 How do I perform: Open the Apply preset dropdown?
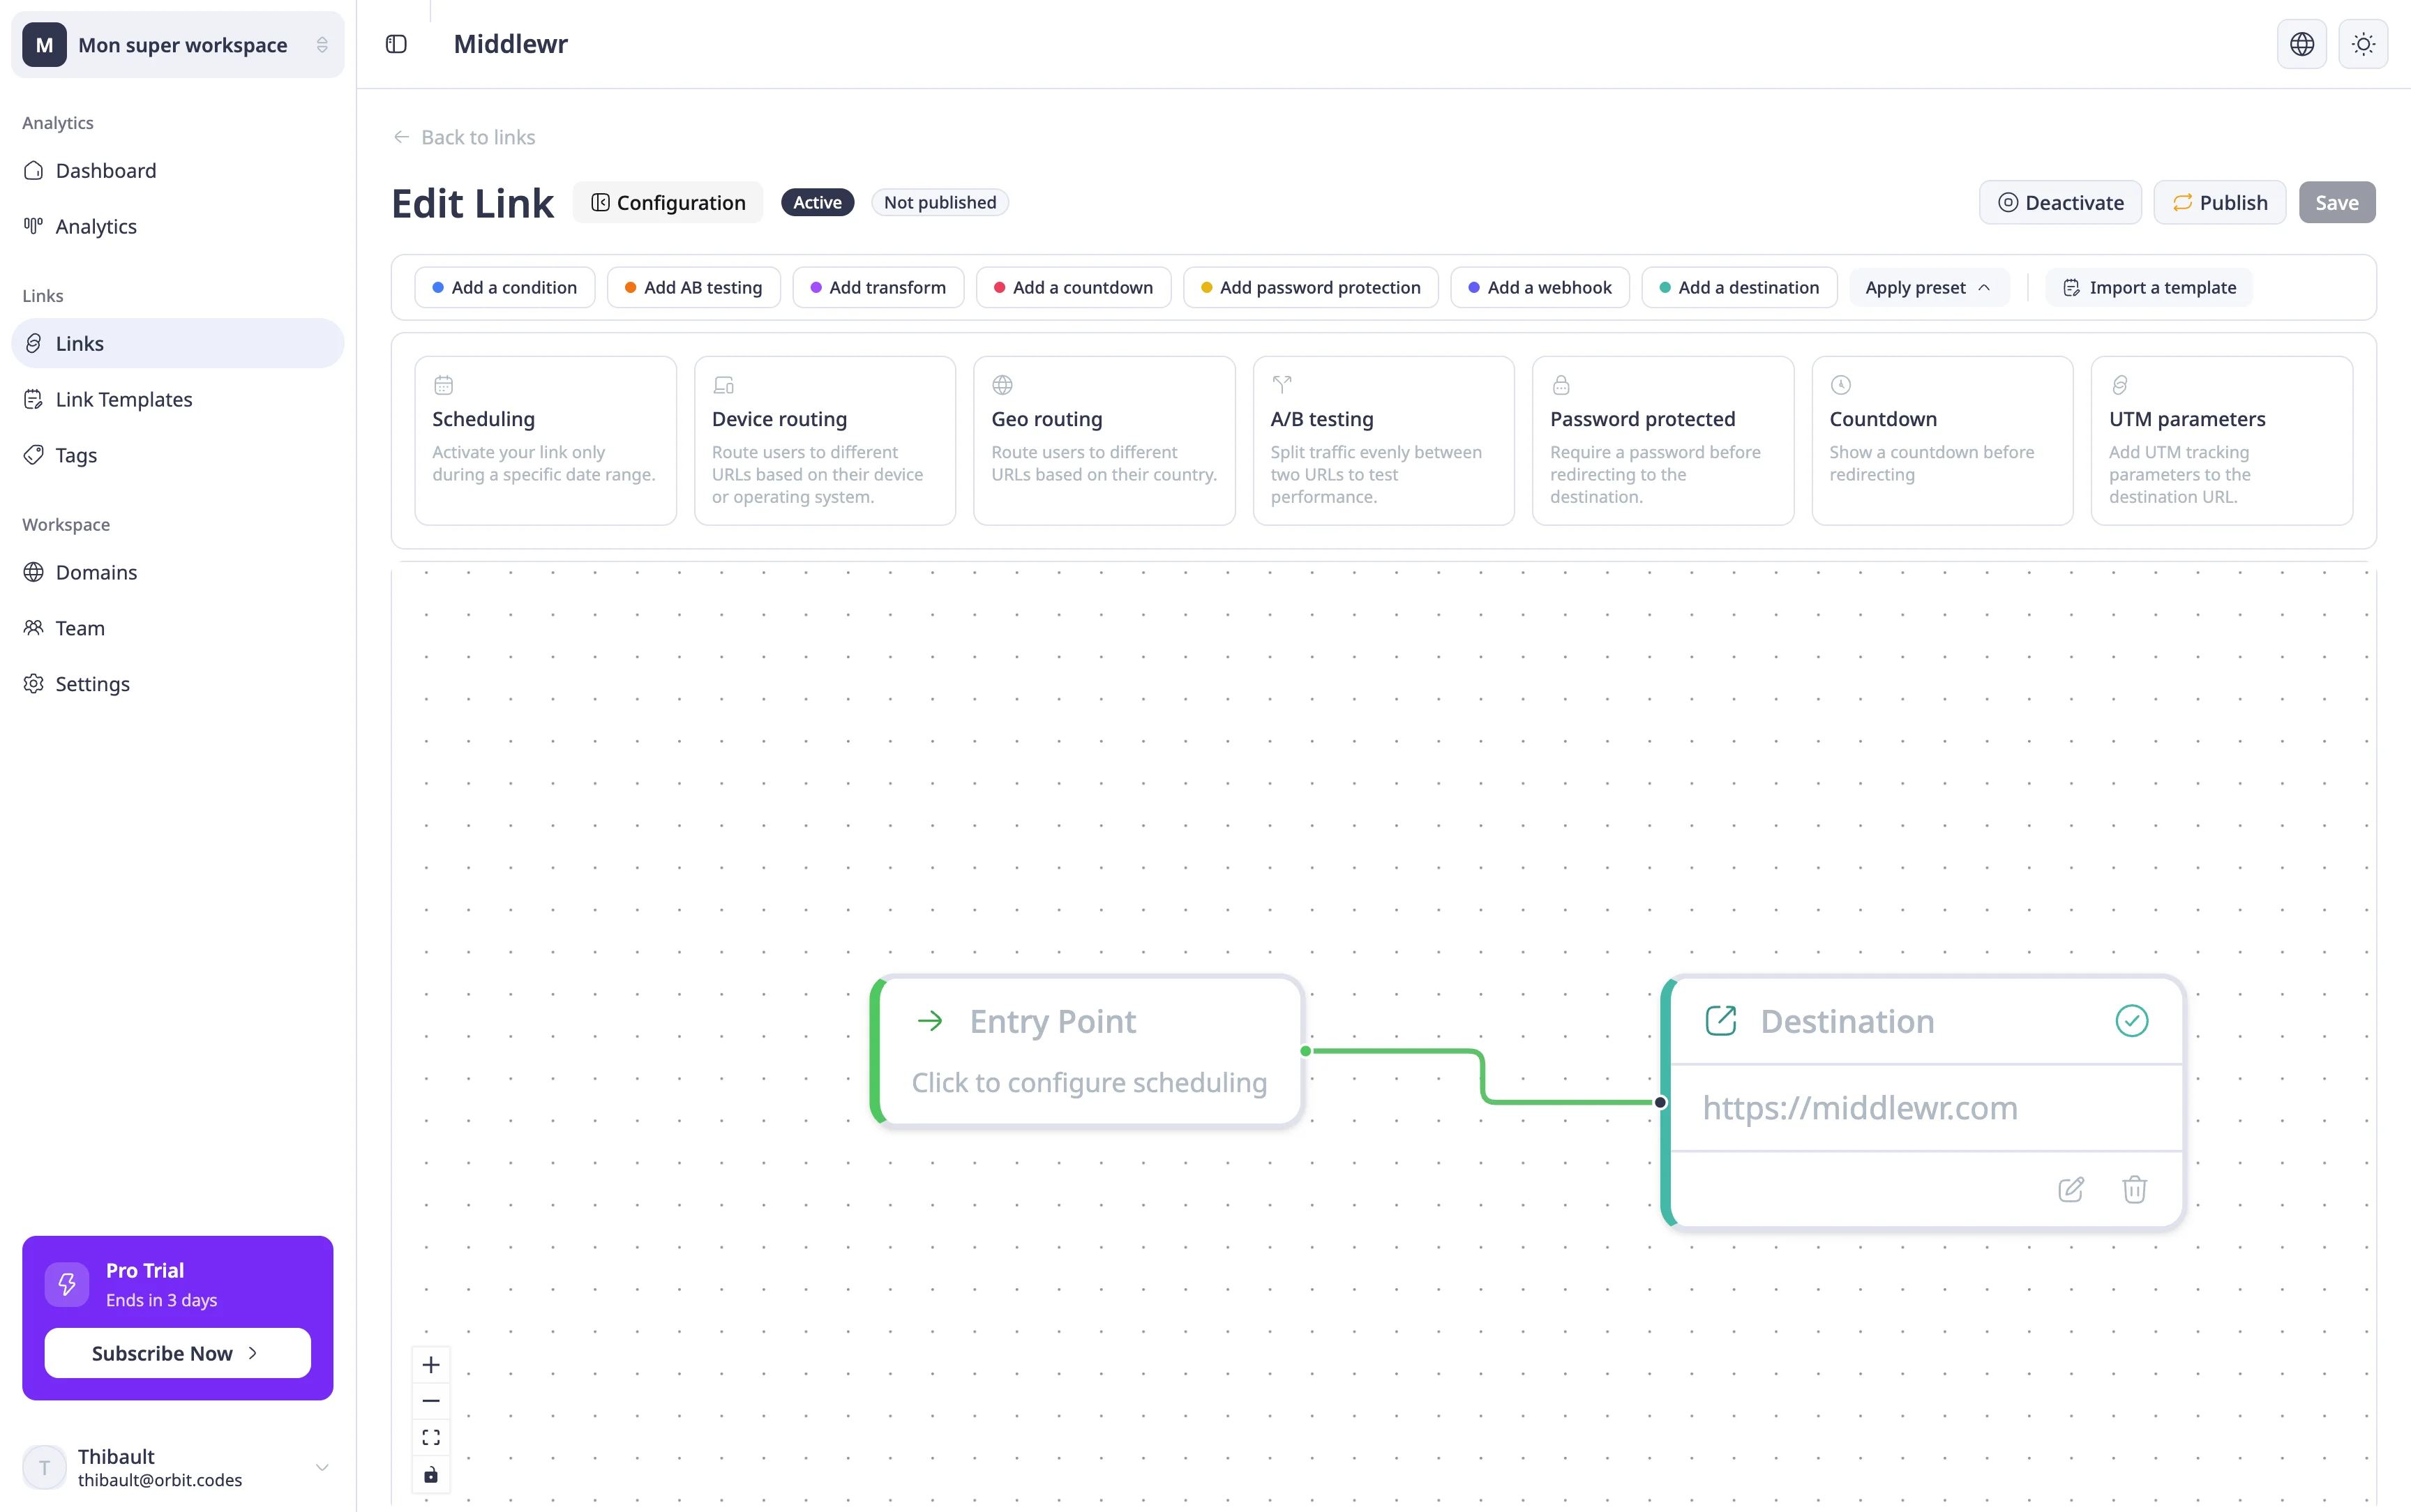[x=1928, y=287]
